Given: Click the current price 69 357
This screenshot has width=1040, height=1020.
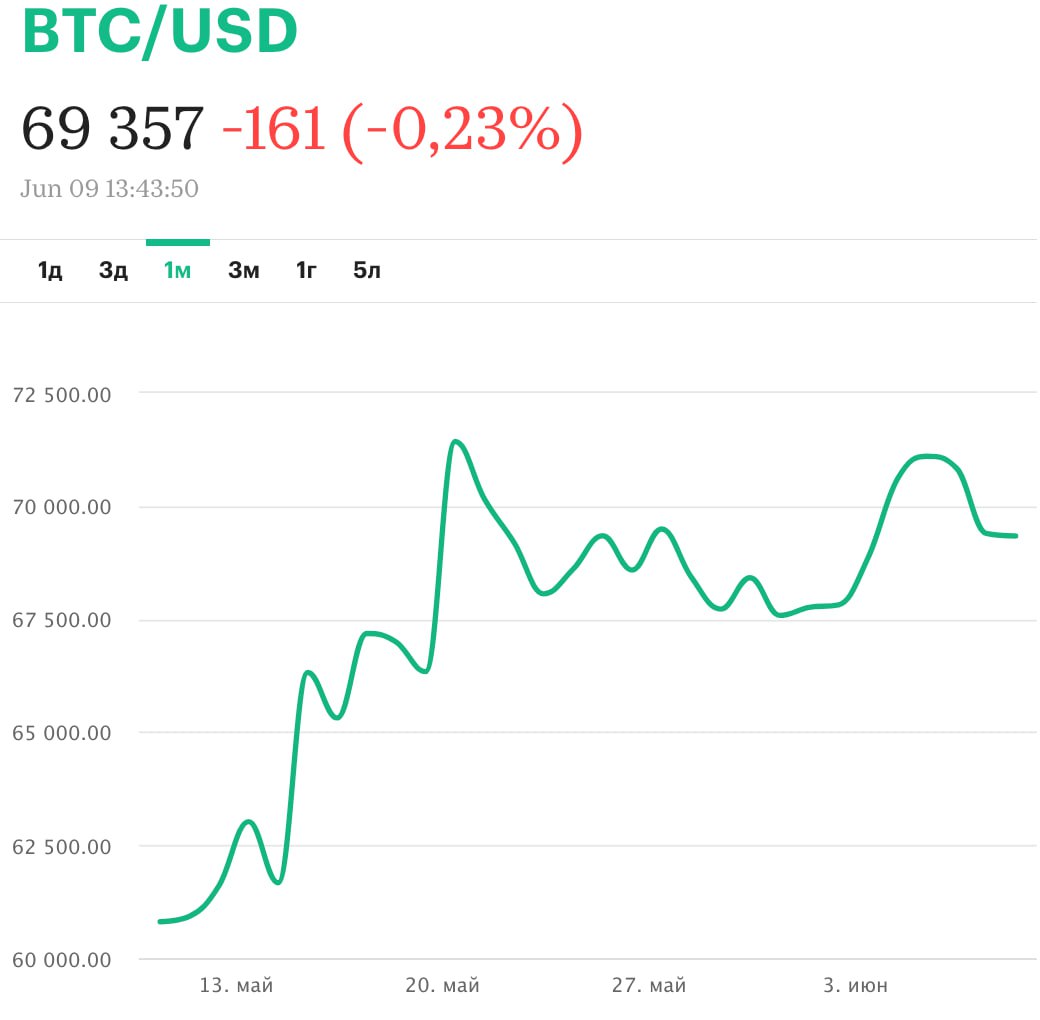Looking at the screenshot, I should [x=113, y=128].
